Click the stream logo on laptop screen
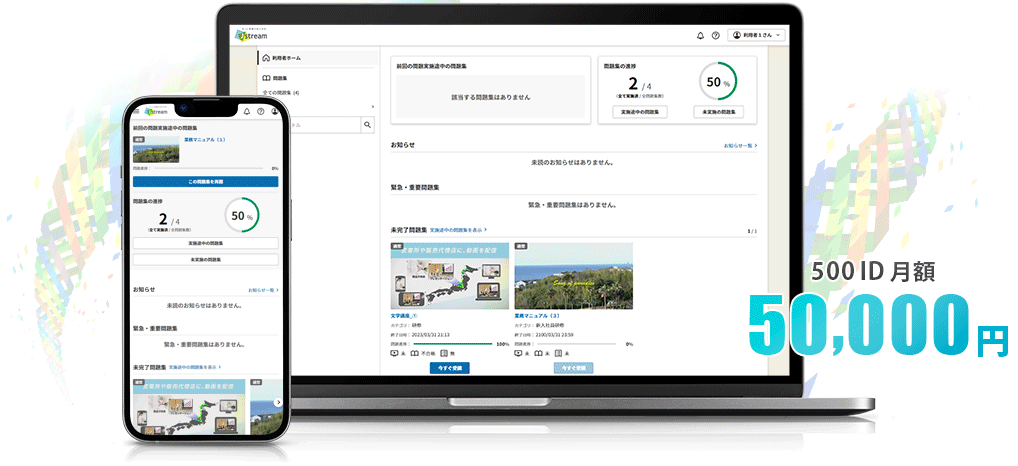This screenshot has width=1018, height=466. (x=251, y=35)
